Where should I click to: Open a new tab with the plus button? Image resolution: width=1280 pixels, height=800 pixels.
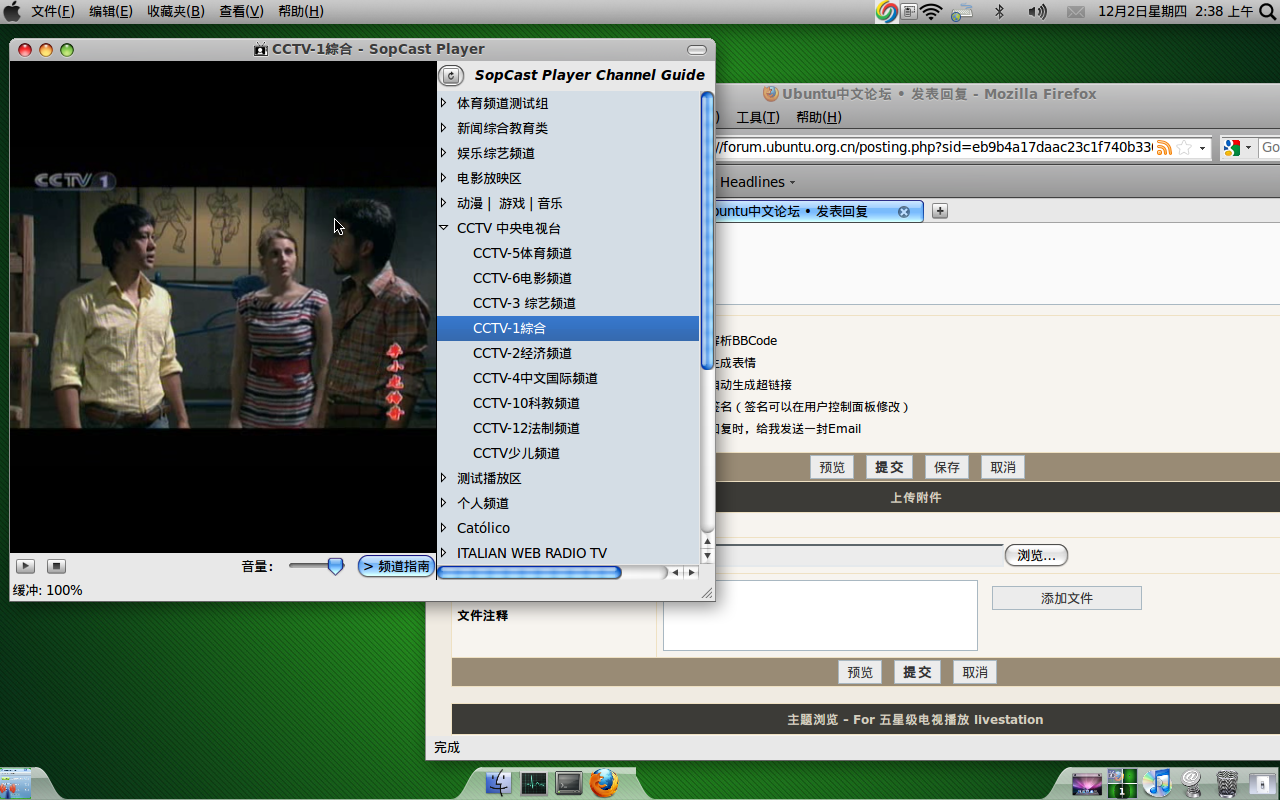click(940, 211)
